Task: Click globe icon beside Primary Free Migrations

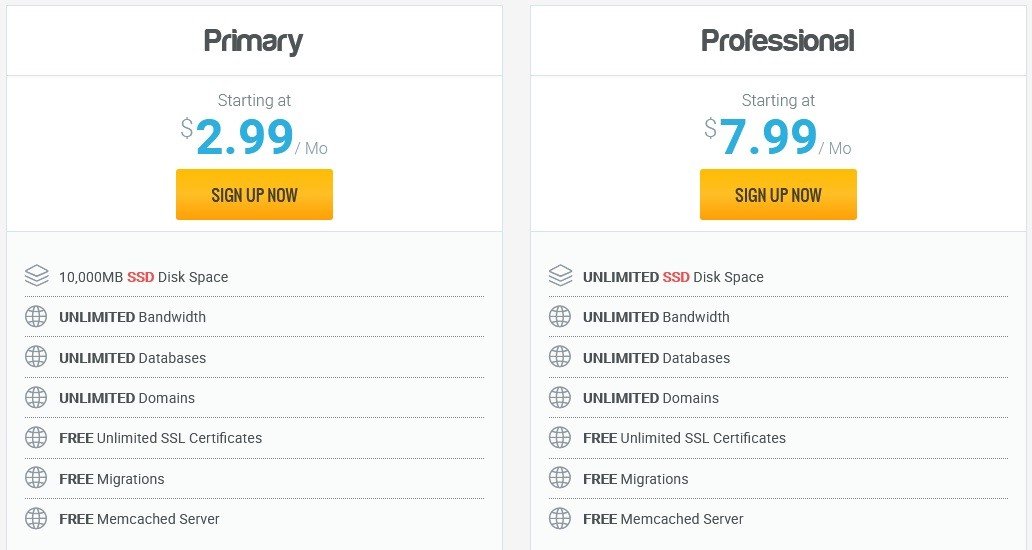Action: pyautogui.click(x=36, y=478)
